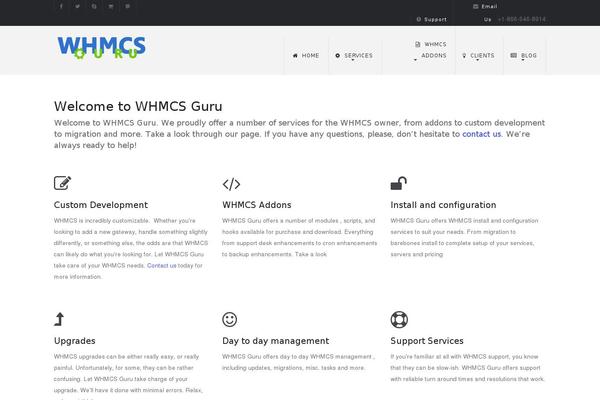
Task: Open the Email Us link
Action: [x=485, y=13]
